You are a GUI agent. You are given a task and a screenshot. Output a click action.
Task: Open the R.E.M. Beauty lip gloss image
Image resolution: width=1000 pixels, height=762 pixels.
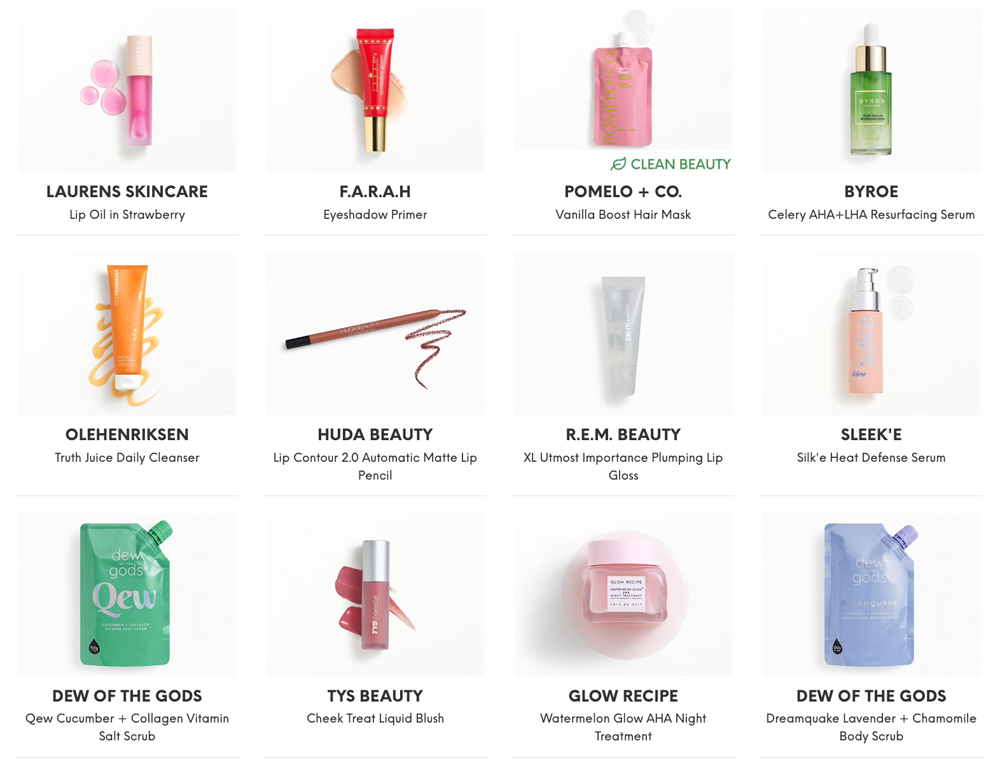623,333
